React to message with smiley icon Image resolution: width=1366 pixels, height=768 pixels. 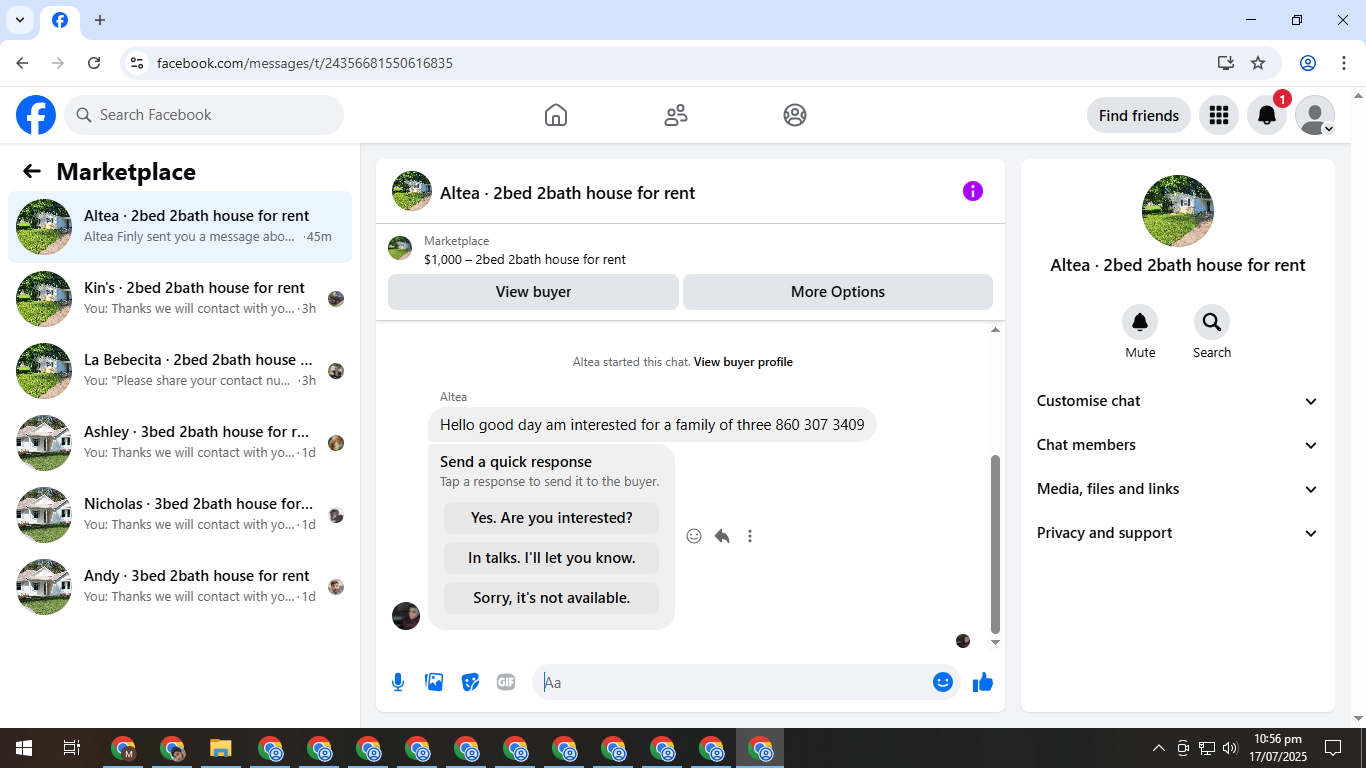(x=694, y=536)
